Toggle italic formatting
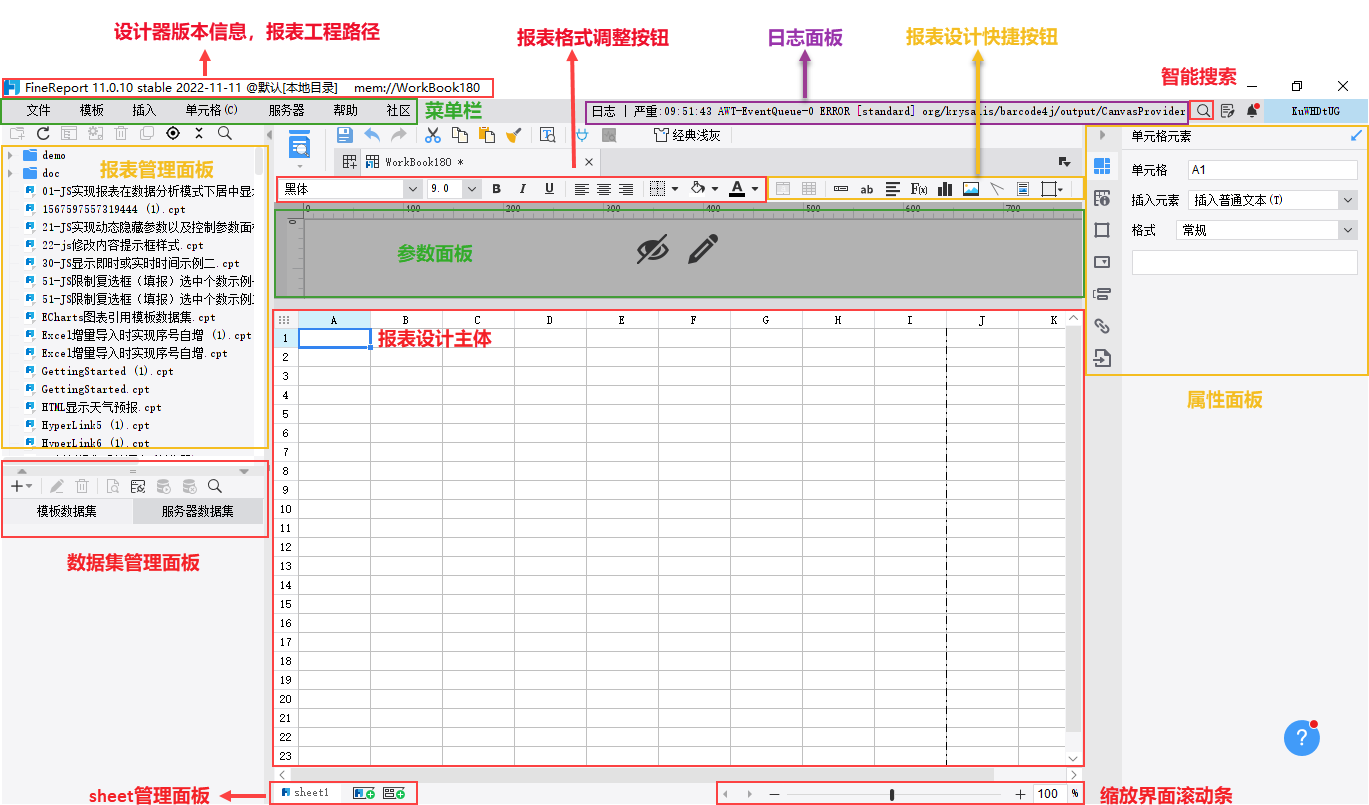 point(522,188)
